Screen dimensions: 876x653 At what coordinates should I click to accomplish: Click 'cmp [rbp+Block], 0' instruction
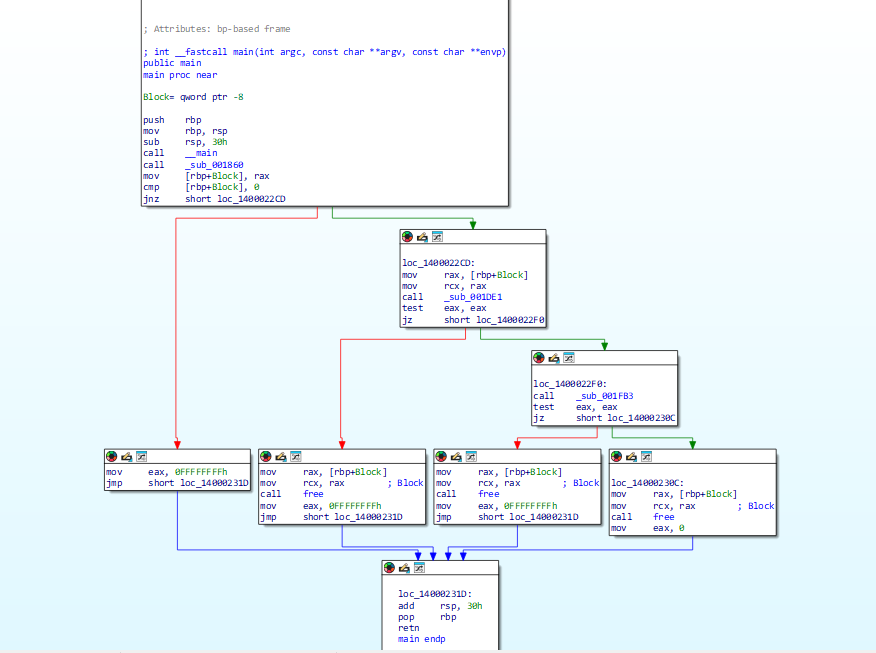tap(201, 187)
